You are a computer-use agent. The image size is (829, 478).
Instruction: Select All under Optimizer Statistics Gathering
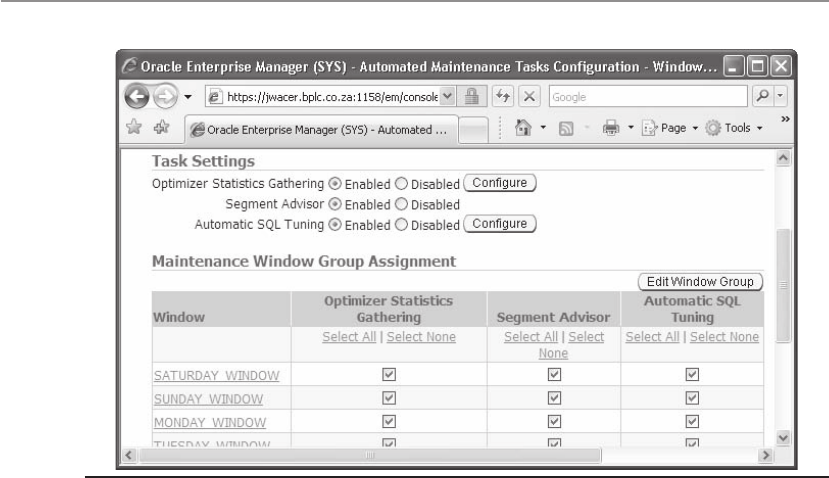(x=349, y=337)
